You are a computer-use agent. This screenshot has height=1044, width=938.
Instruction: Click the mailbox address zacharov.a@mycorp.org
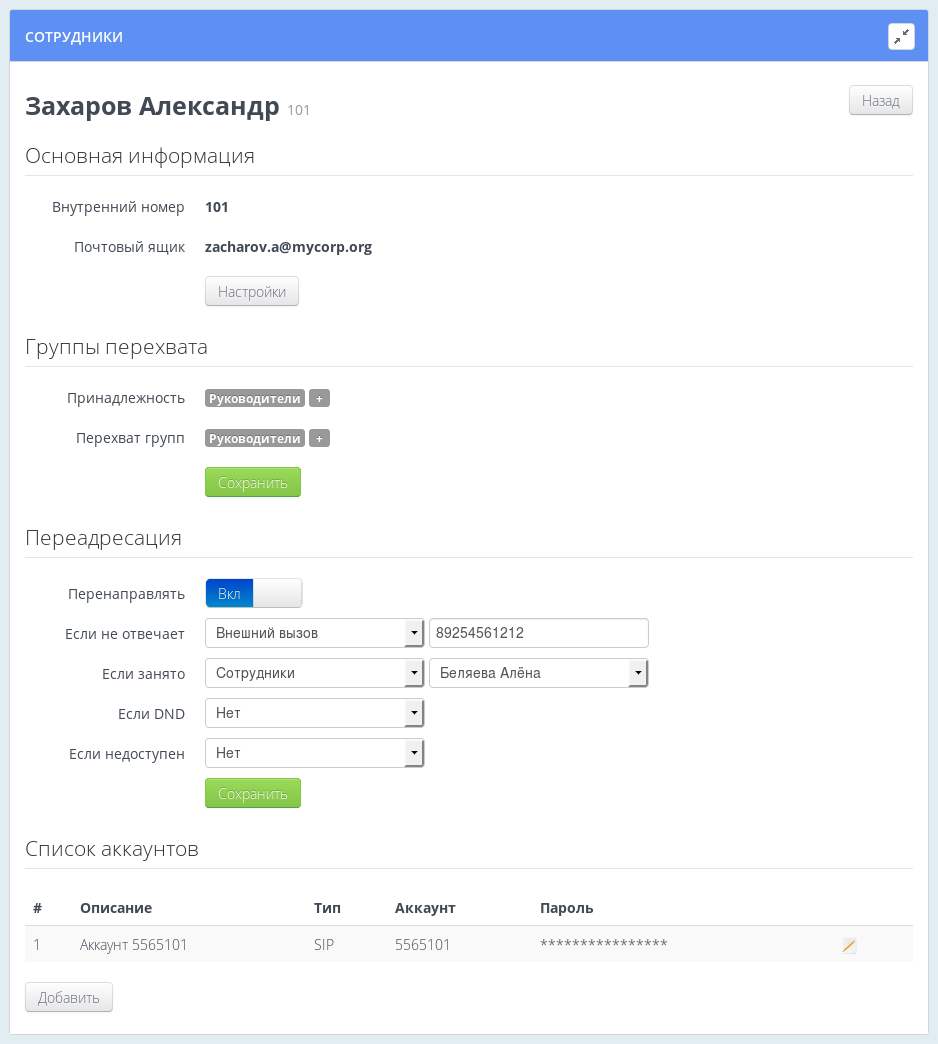pyautogui.click(x=288, y=247)
